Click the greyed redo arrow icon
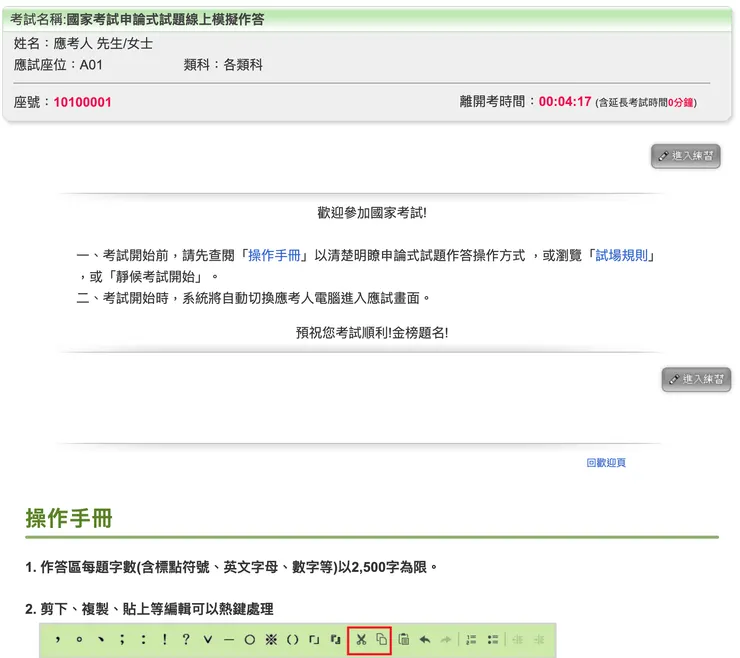The width and height of the screenshot is (740, 658). coord(446,640)
